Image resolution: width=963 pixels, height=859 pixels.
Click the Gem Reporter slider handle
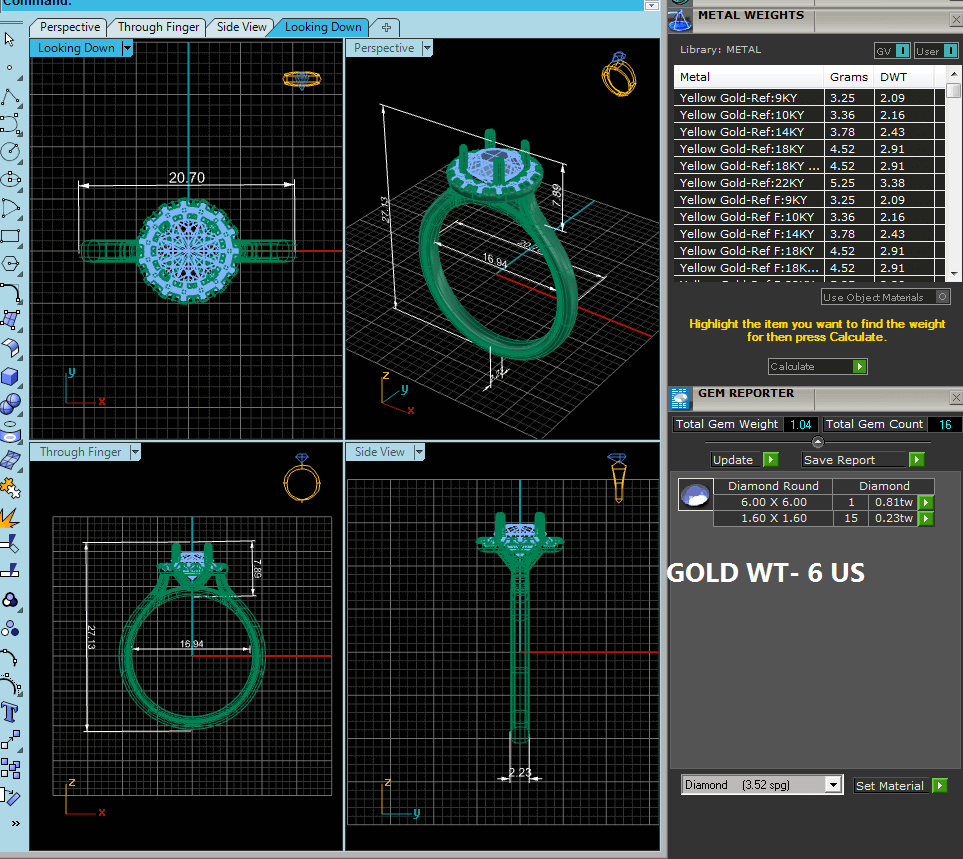[817, 442]
